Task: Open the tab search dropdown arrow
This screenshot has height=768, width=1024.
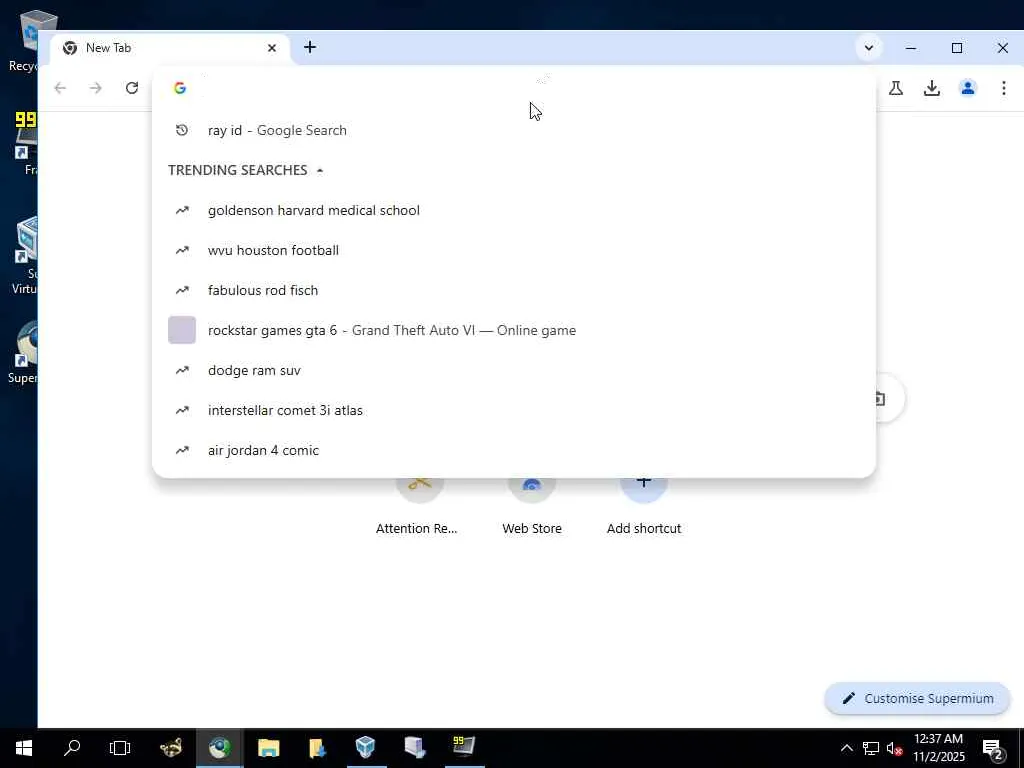Action: [869, 48]
